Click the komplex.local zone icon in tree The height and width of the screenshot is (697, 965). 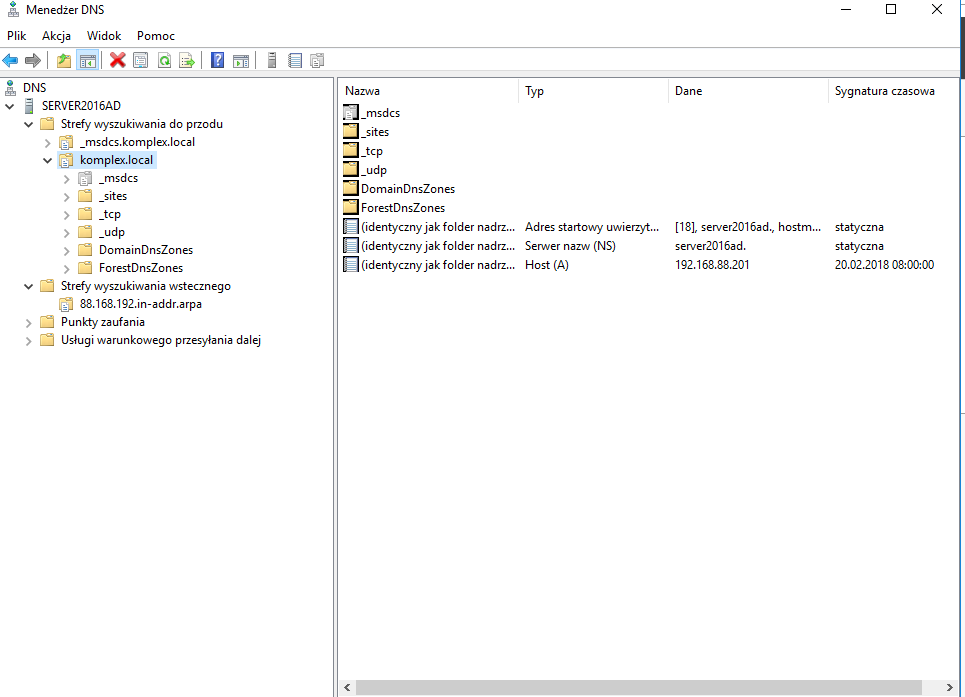click(66, 161)
